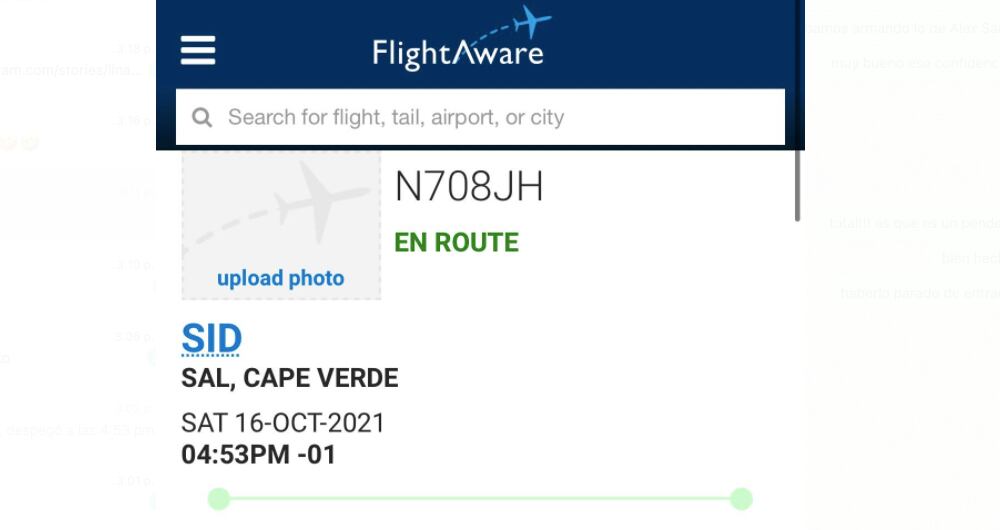The image size is (1000, 530).
Task: Click the 04:53PM -01 departure time
Action: pos(258,455)
